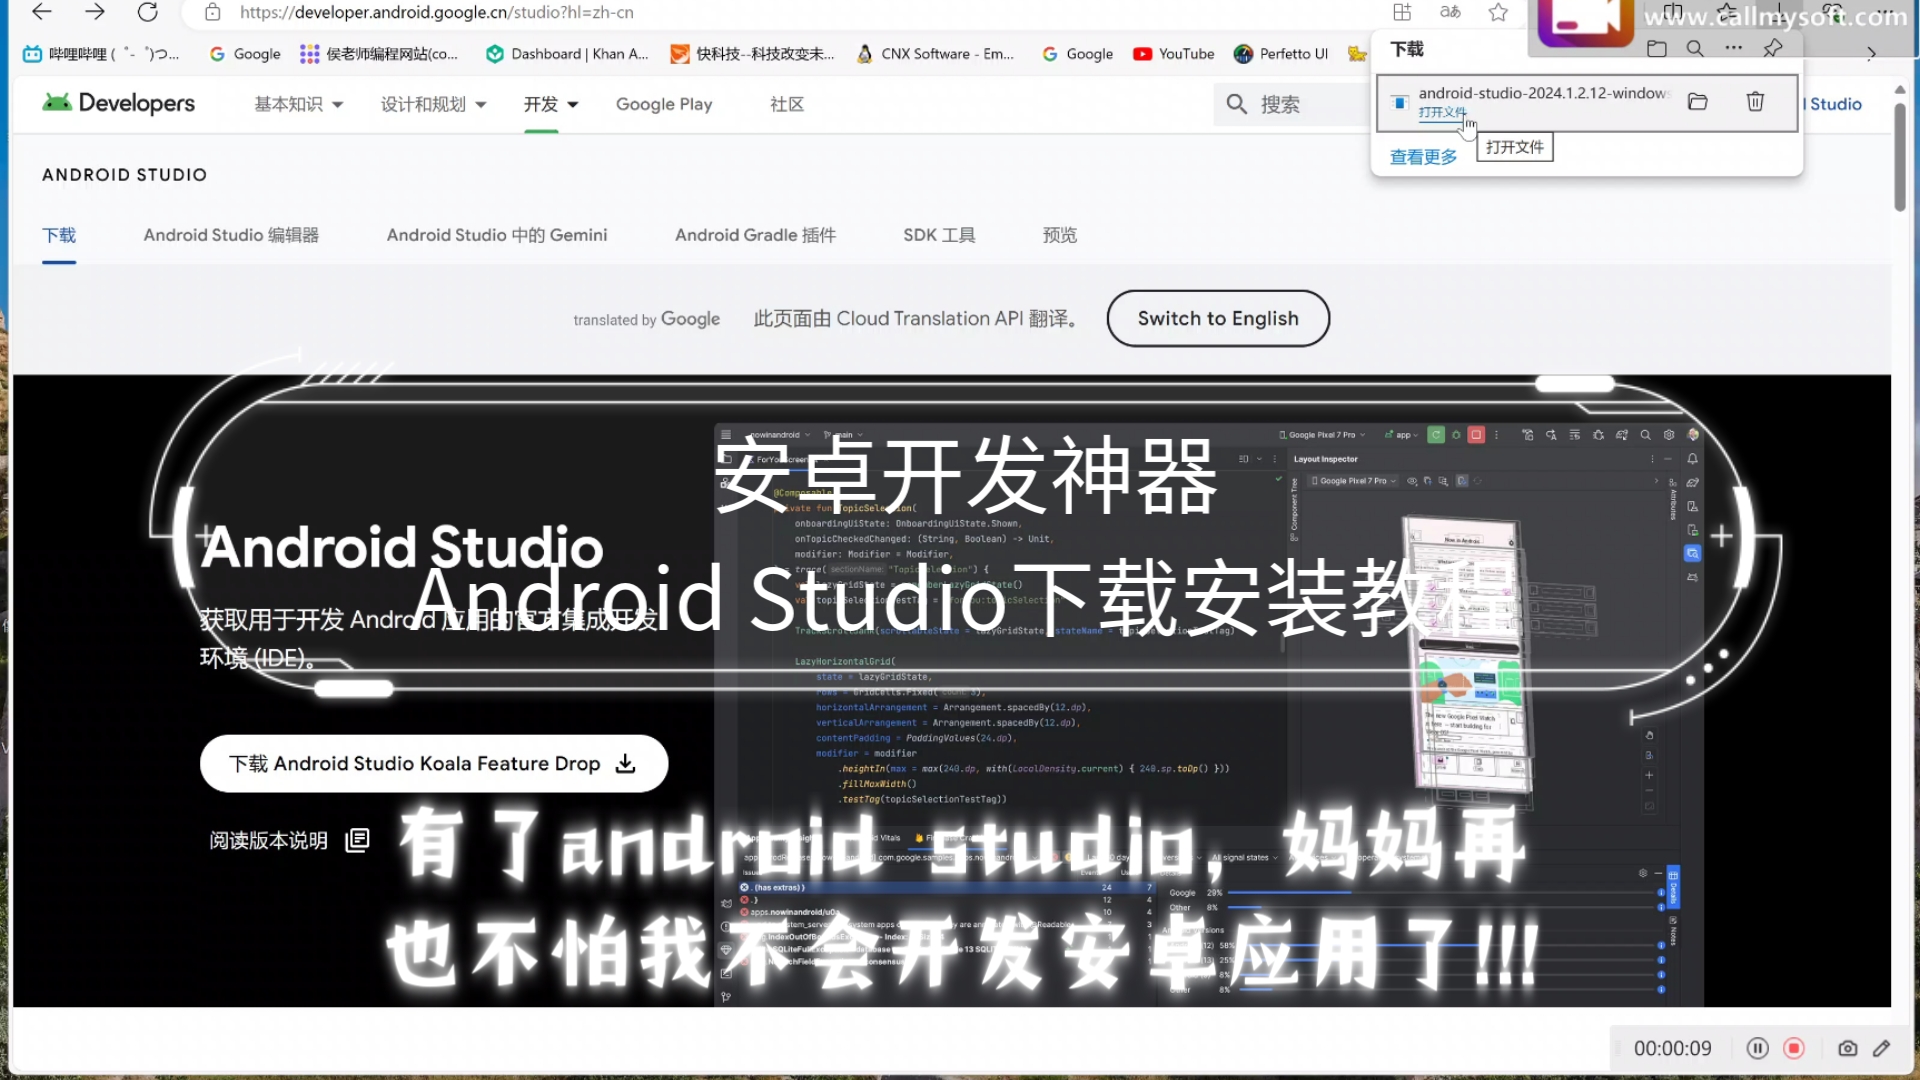The width and height of the screenshot is (1920, 1080).
Task: Expand the 开发 dropdown menu
Action: [x=551, y=104]
